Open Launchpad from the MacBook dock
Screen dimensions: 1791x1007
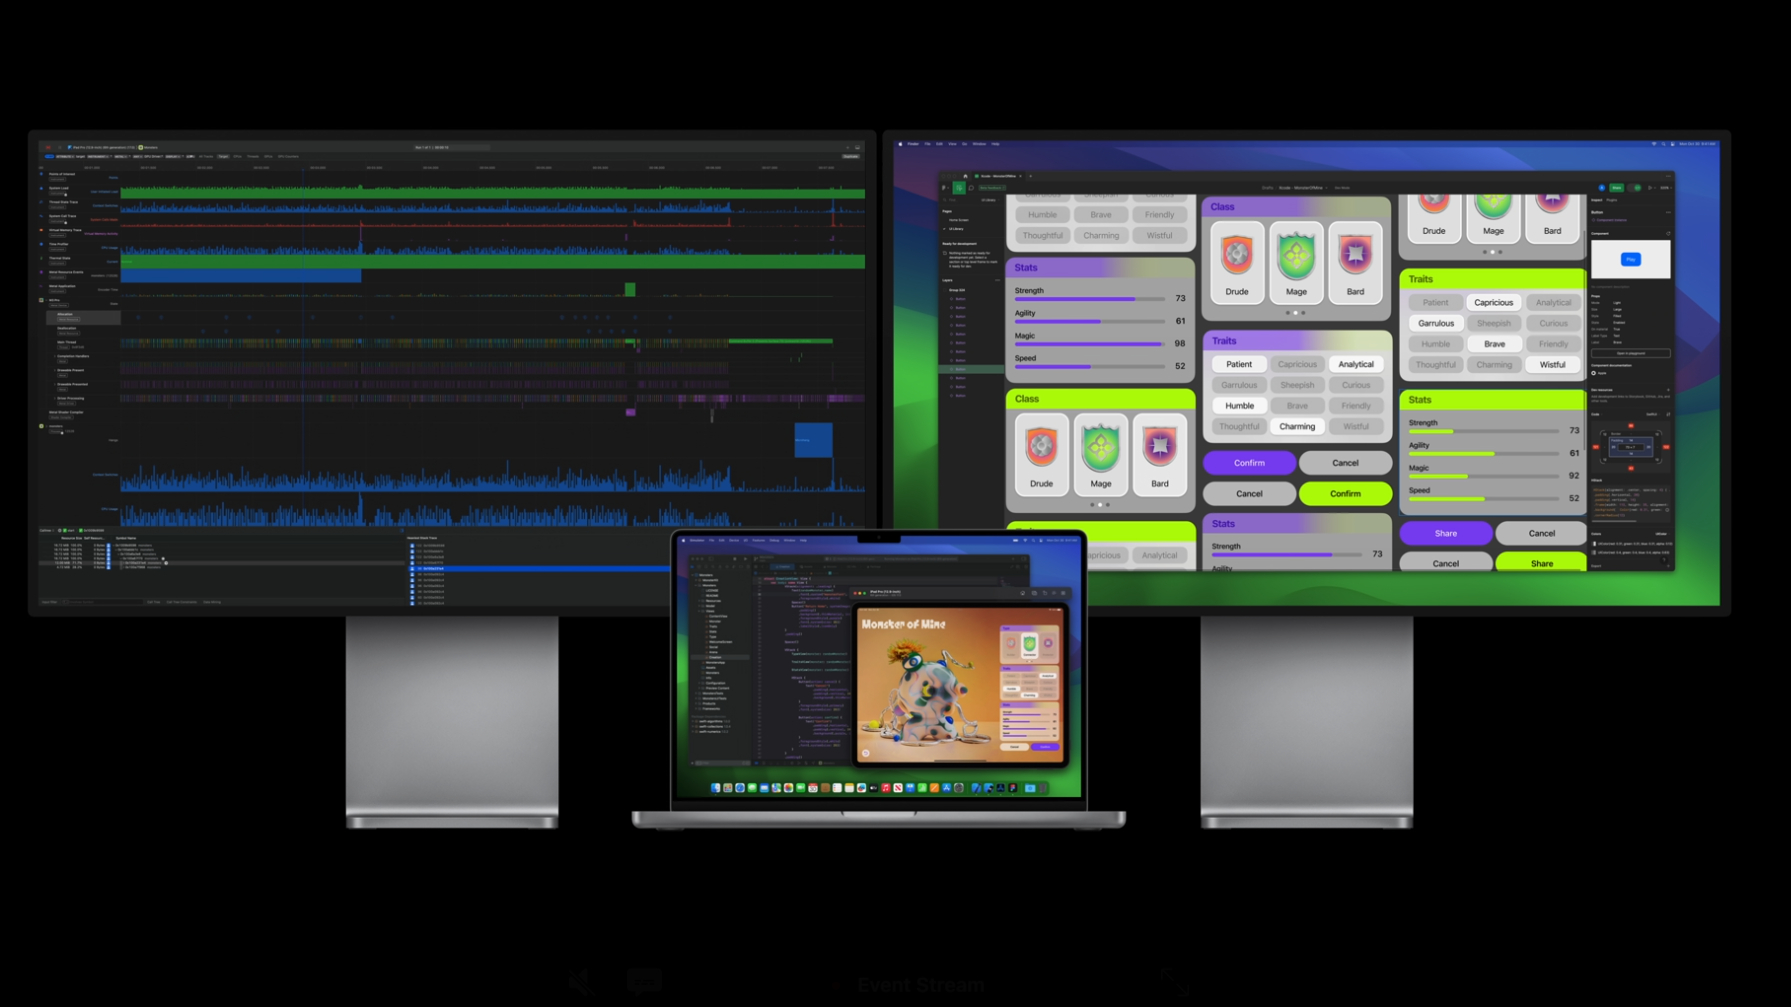(x=728, y=788)
